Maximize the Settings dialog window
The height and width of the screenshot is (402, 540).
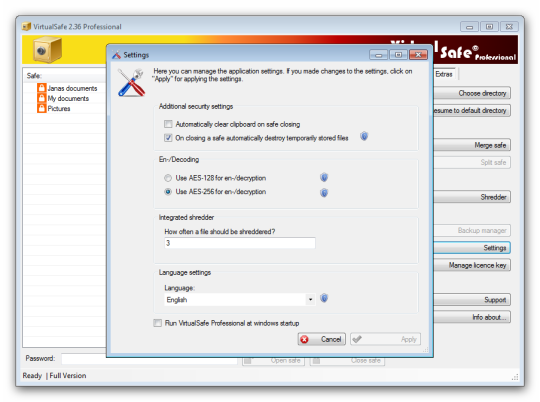coord(398,55)
